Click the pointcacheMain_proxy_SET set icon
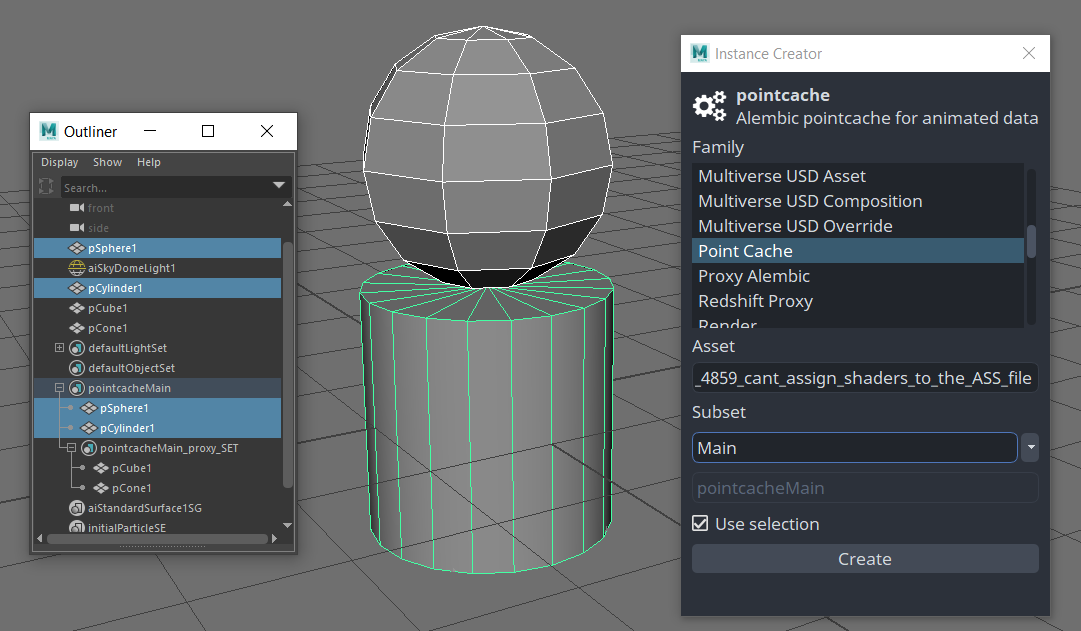 coord(89,448)
